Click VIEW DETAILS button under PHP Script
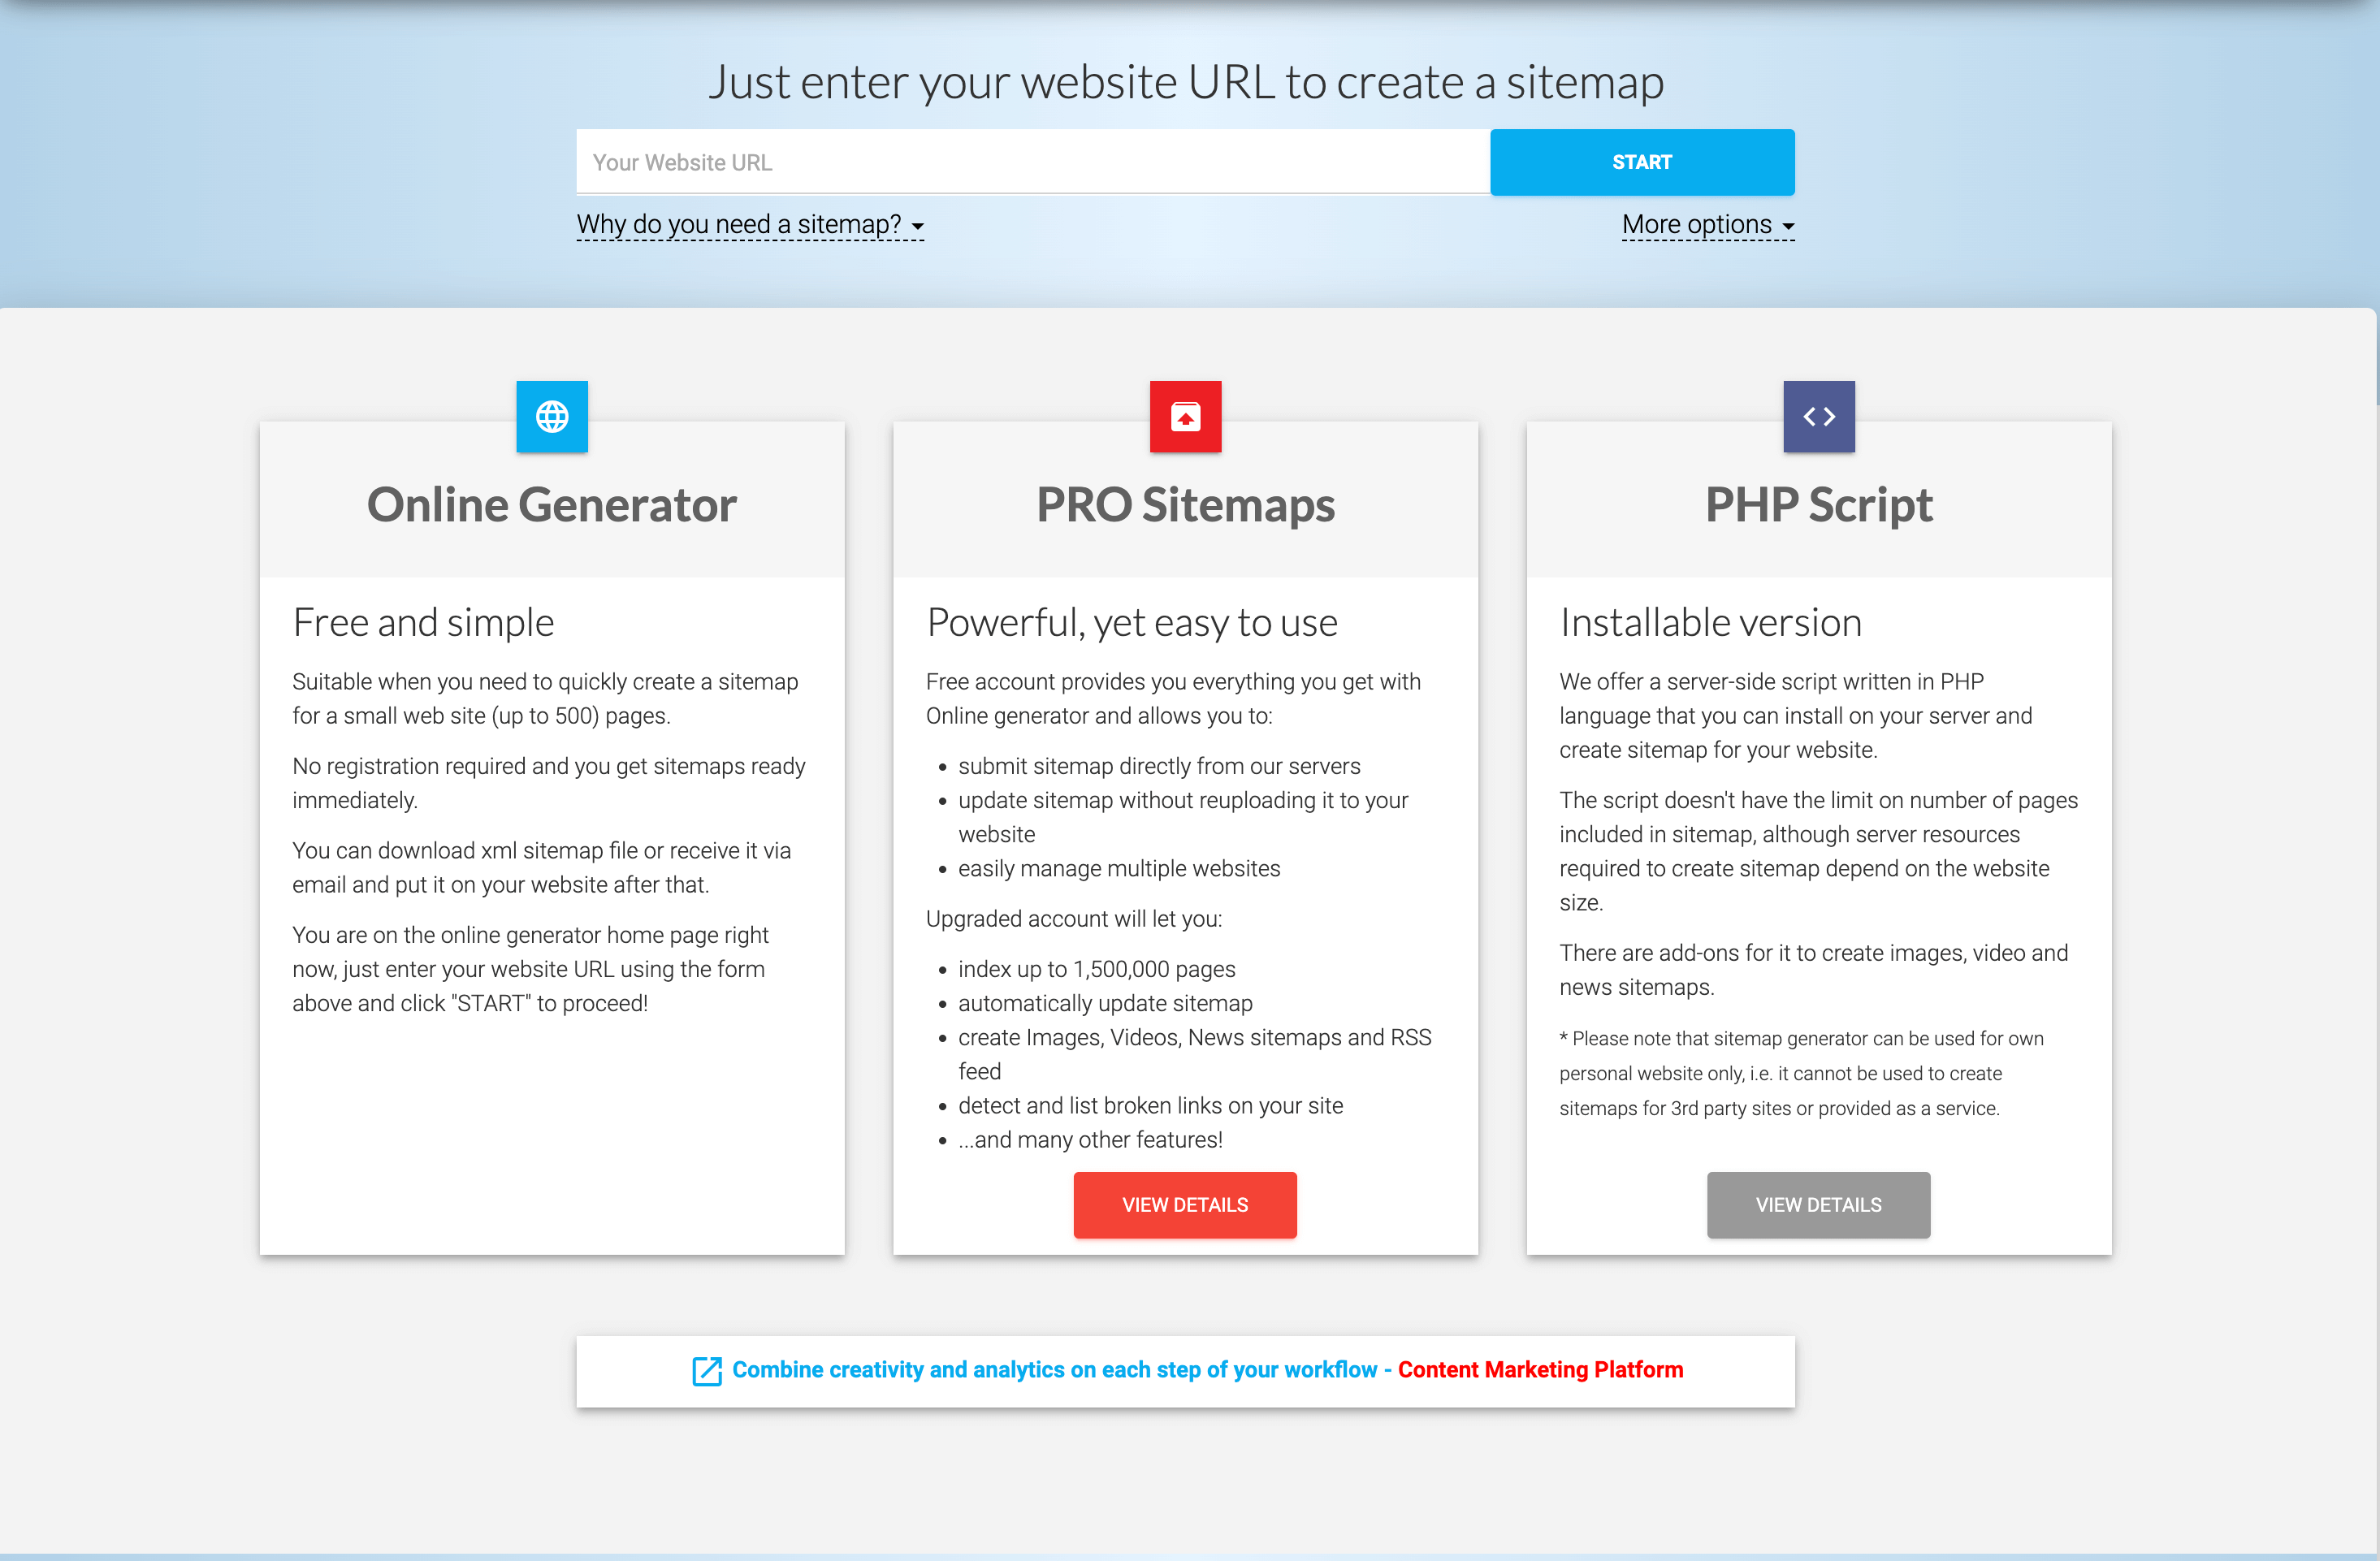Image resolution: width=2380 pixels, height=1561 pixels. (x=1819, y=1204)
